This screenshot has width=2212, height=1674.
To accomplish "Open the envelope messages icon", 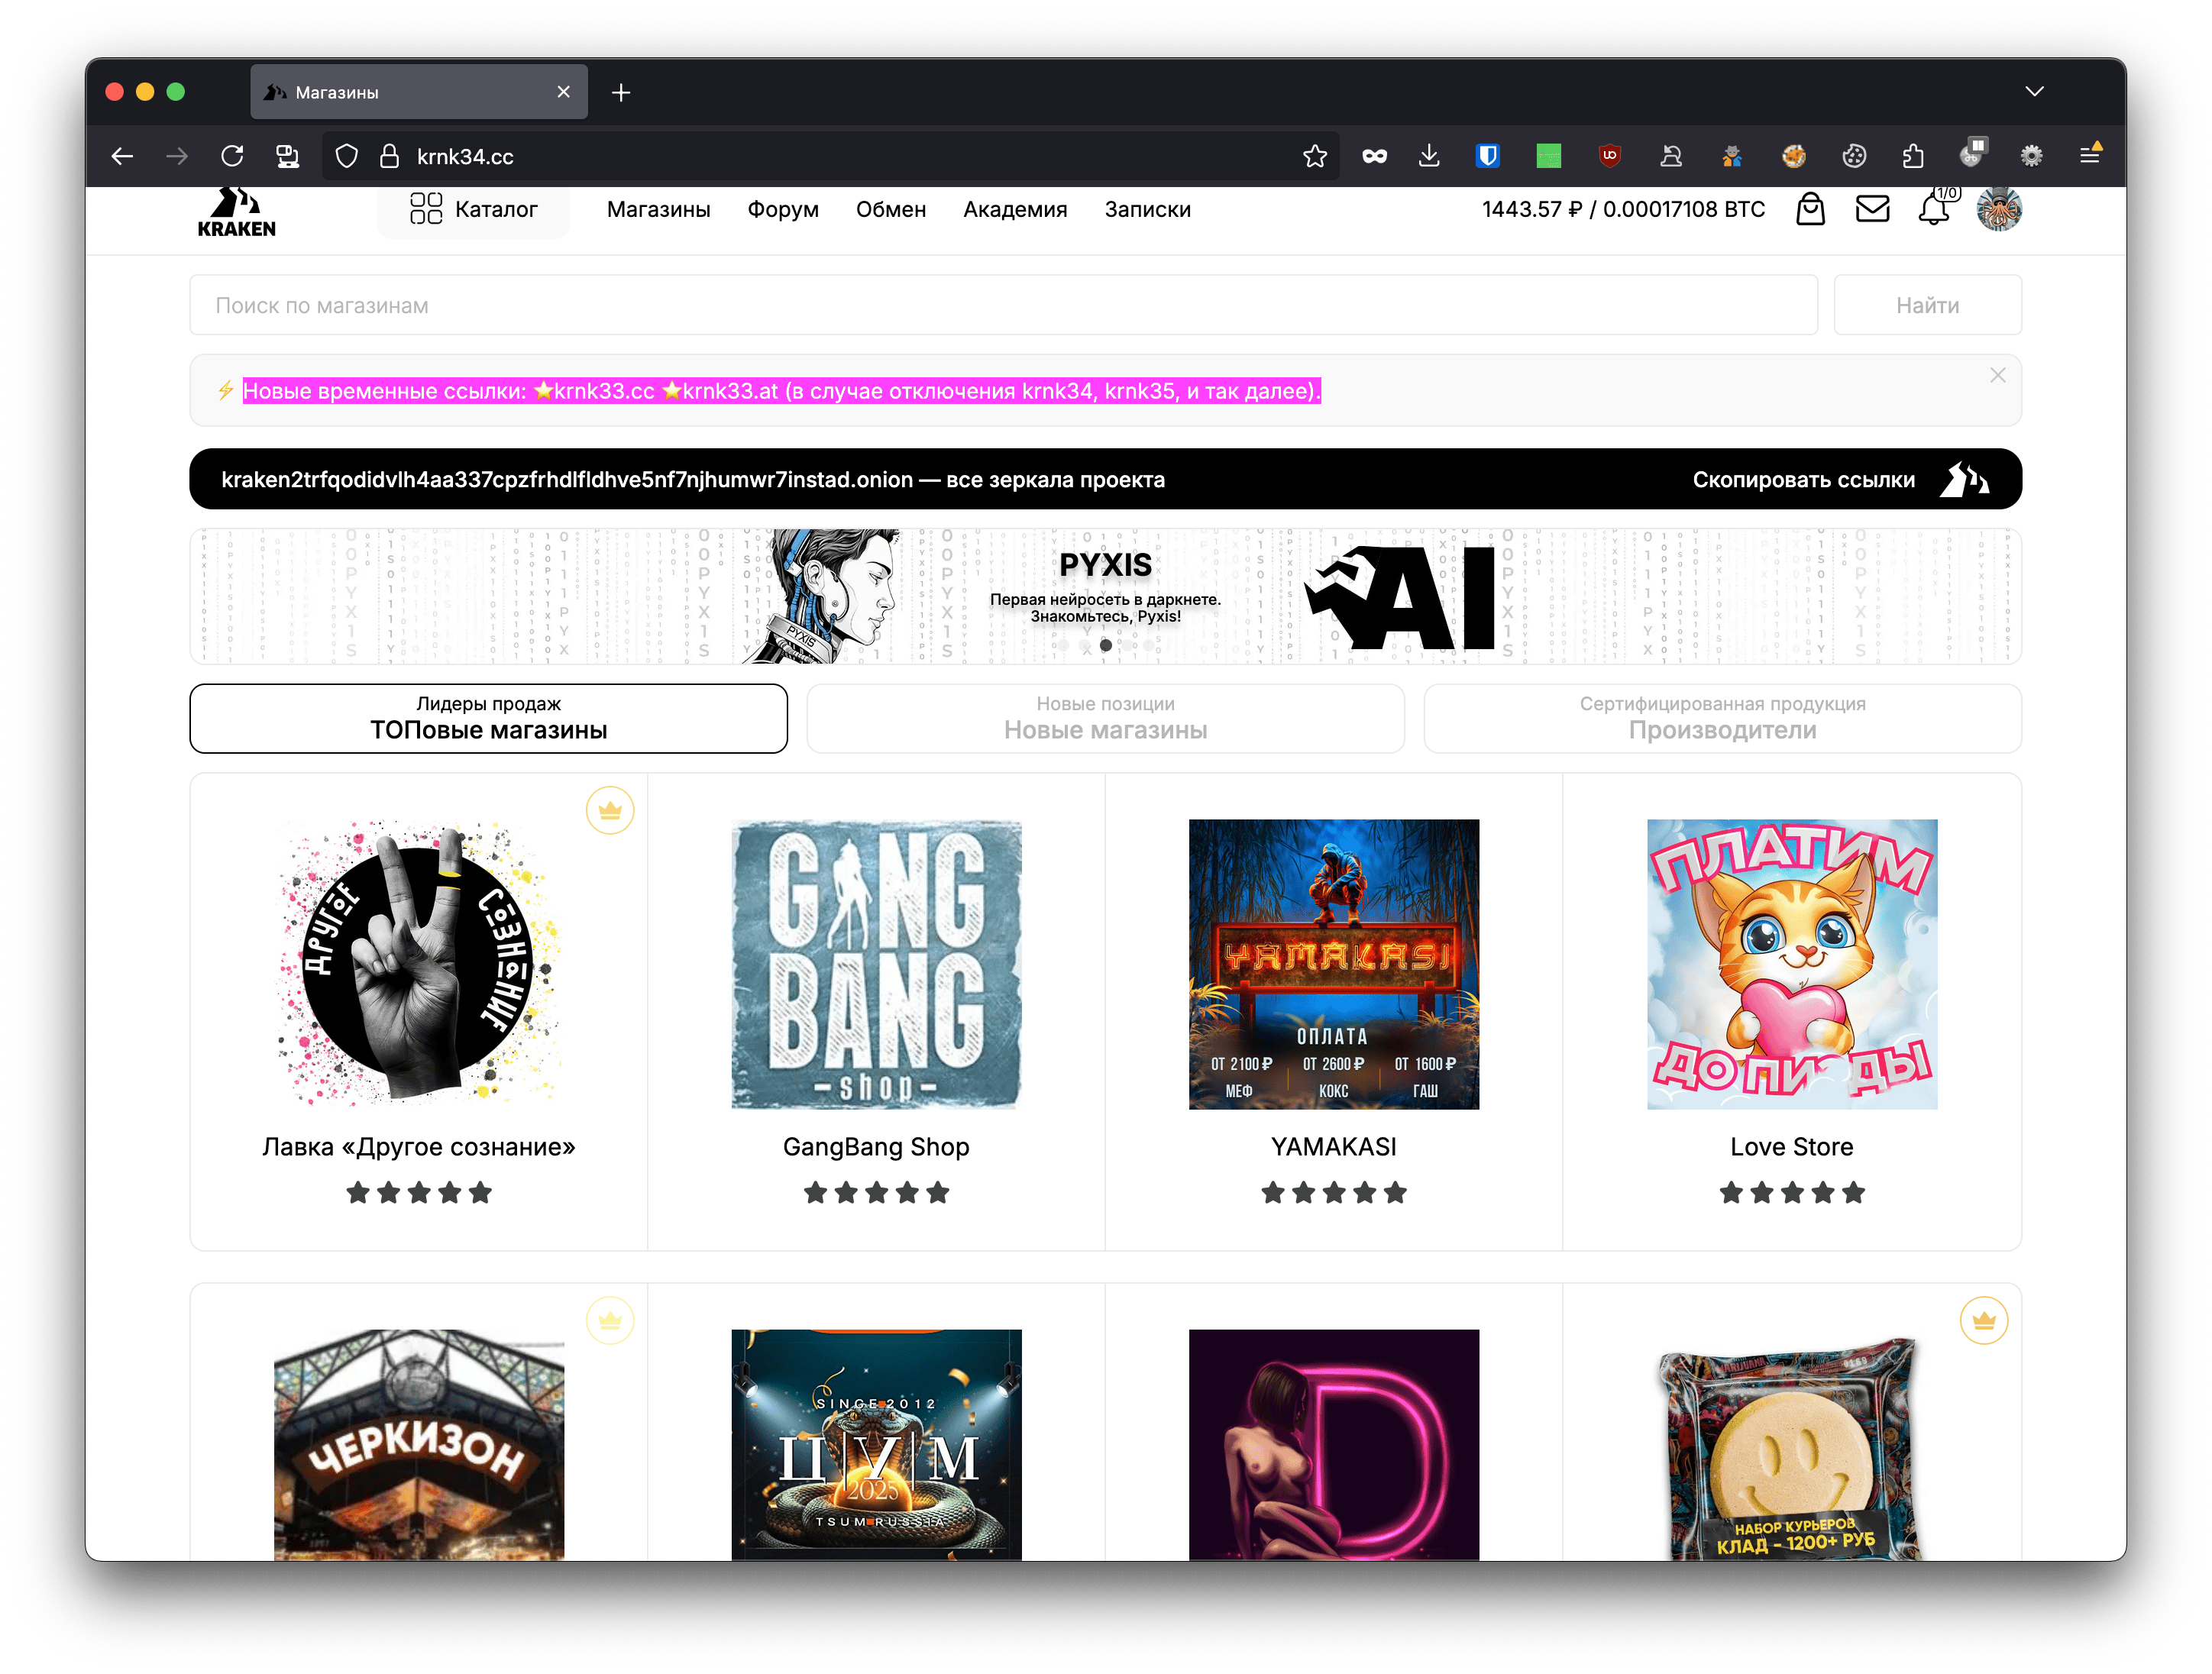I will [x=1872, y=209].
